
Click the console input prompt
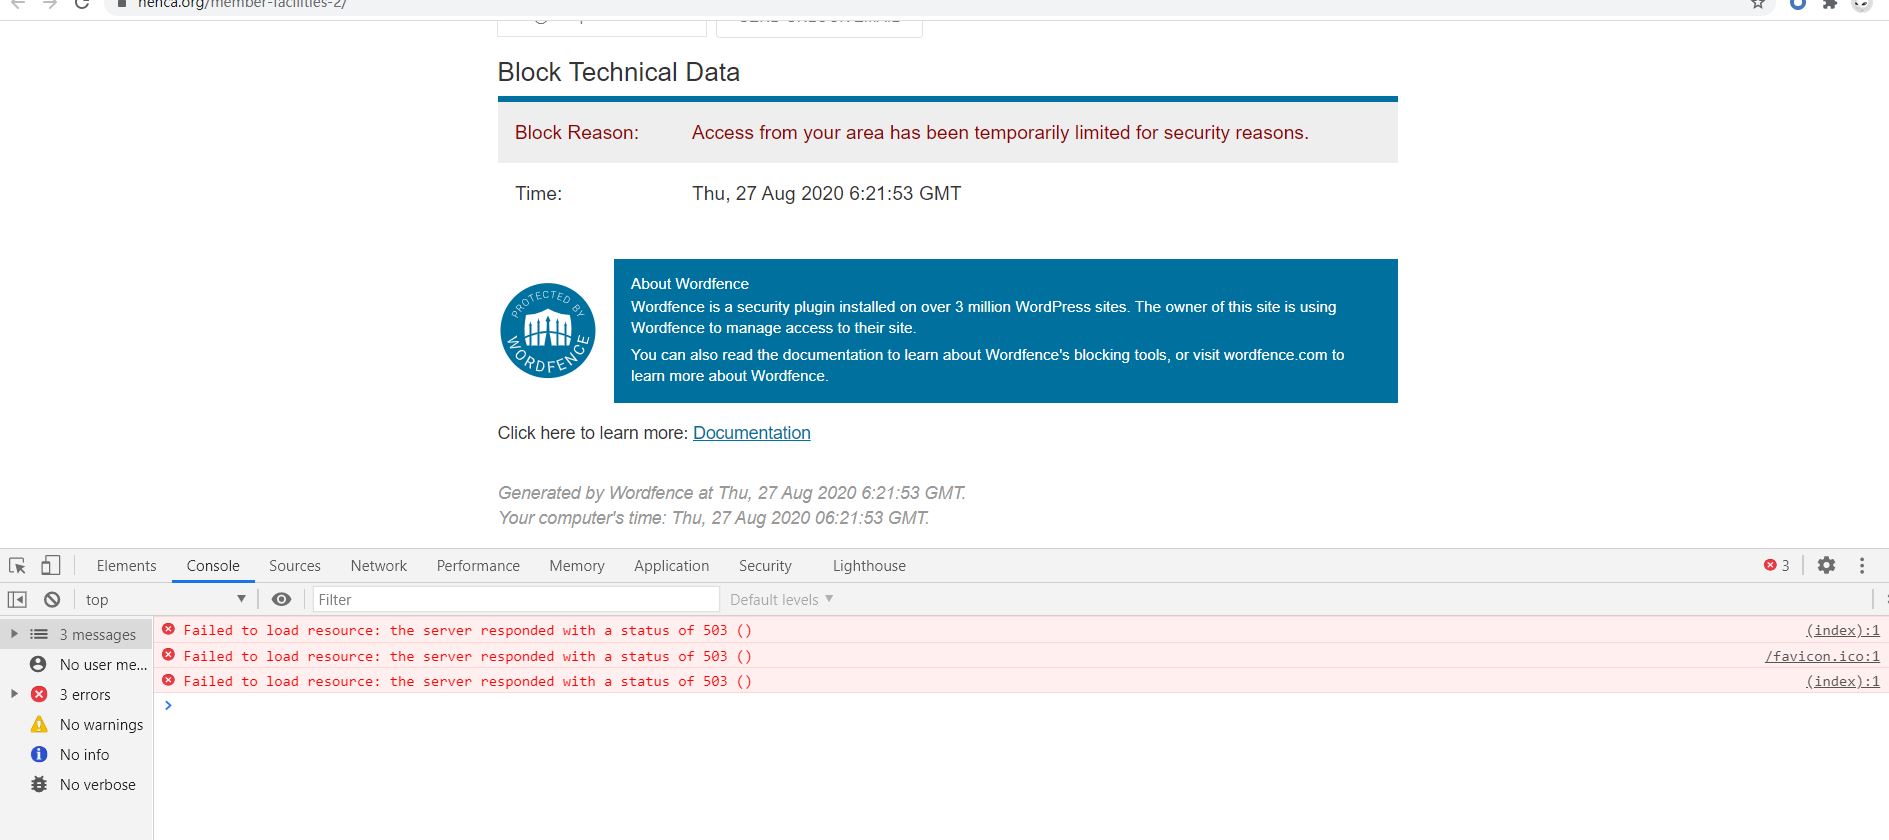pyautogui.click(x=1020, y=706)
